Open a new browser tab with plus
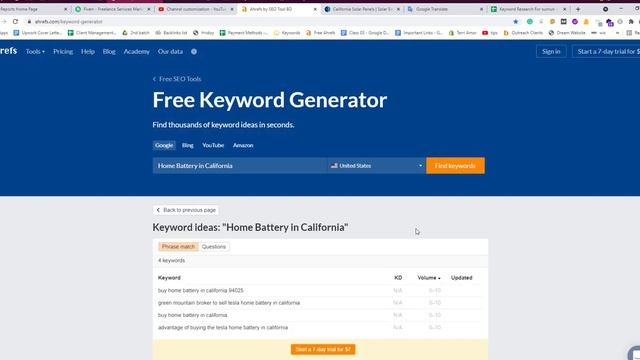The height and width of the screenshot is (360, 640). click(578, 9)
